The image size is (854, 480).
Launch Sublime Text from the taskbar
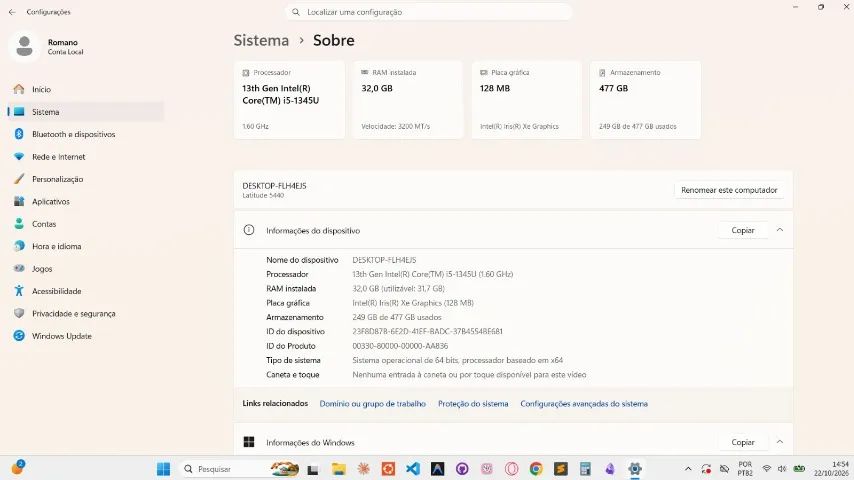pos(560,469)
